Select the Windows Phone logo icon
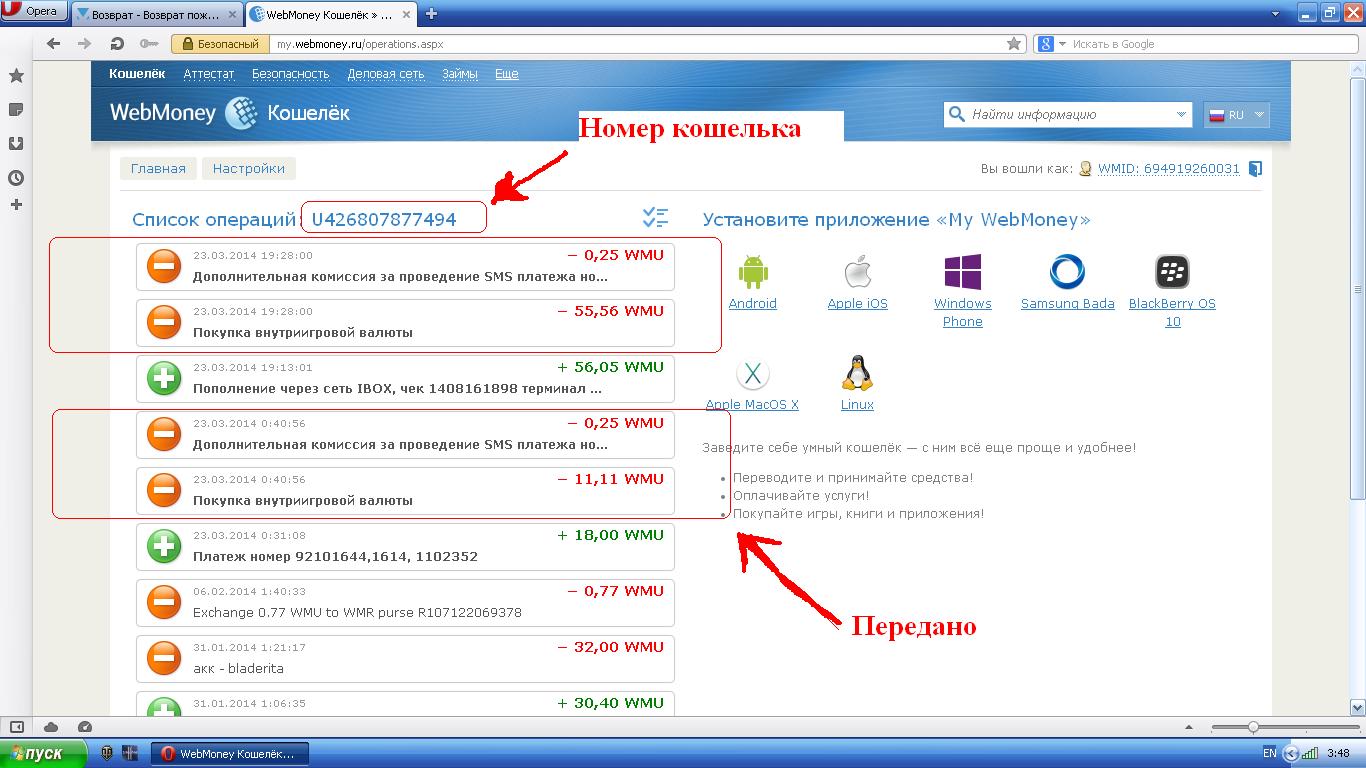Image resolution: width=1366 pixels, height=768 pixels. [962, 272]
